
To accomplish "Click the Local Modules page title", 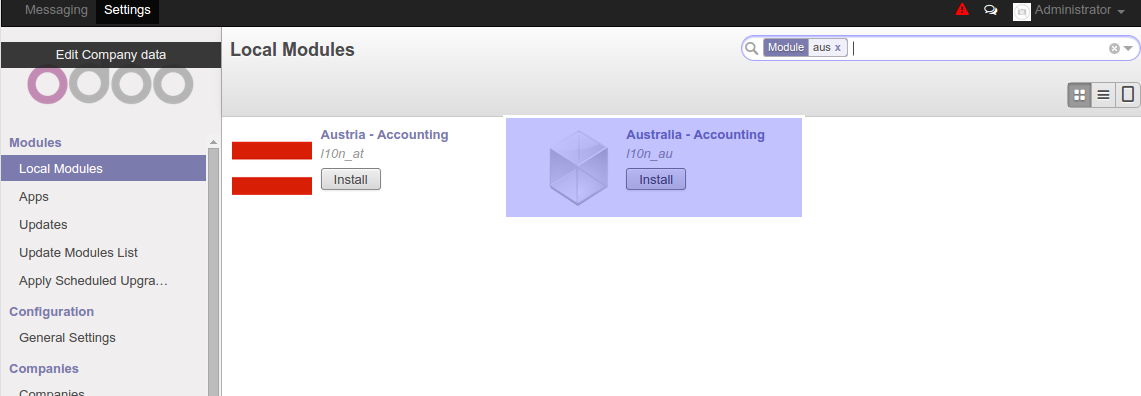I will (293, 50).
